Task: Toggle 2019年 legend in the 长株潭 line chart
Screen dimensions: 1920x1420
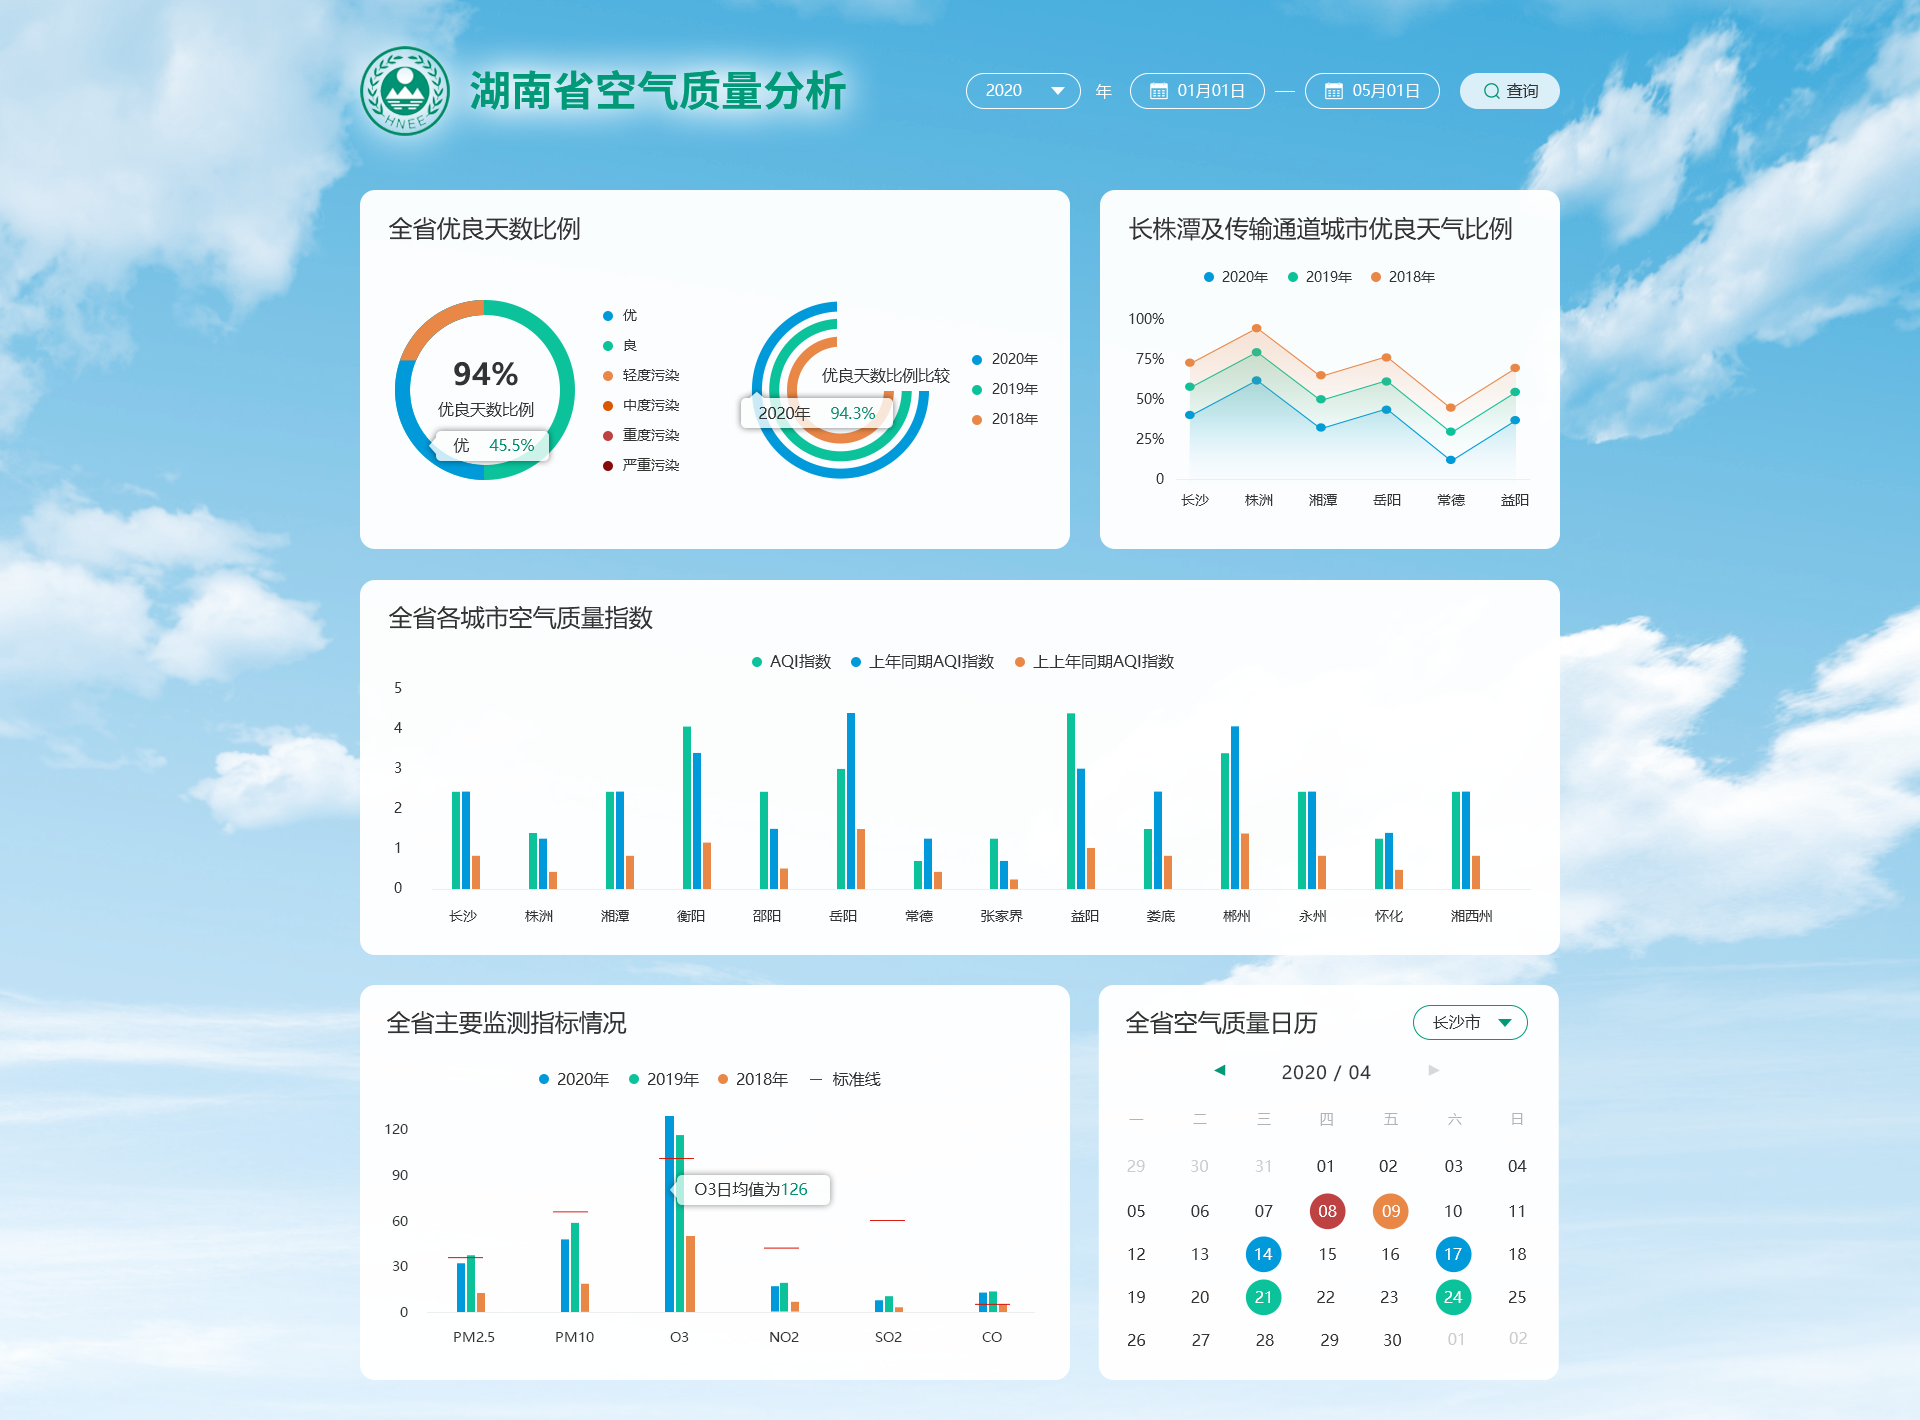Action: point(1320,277)
